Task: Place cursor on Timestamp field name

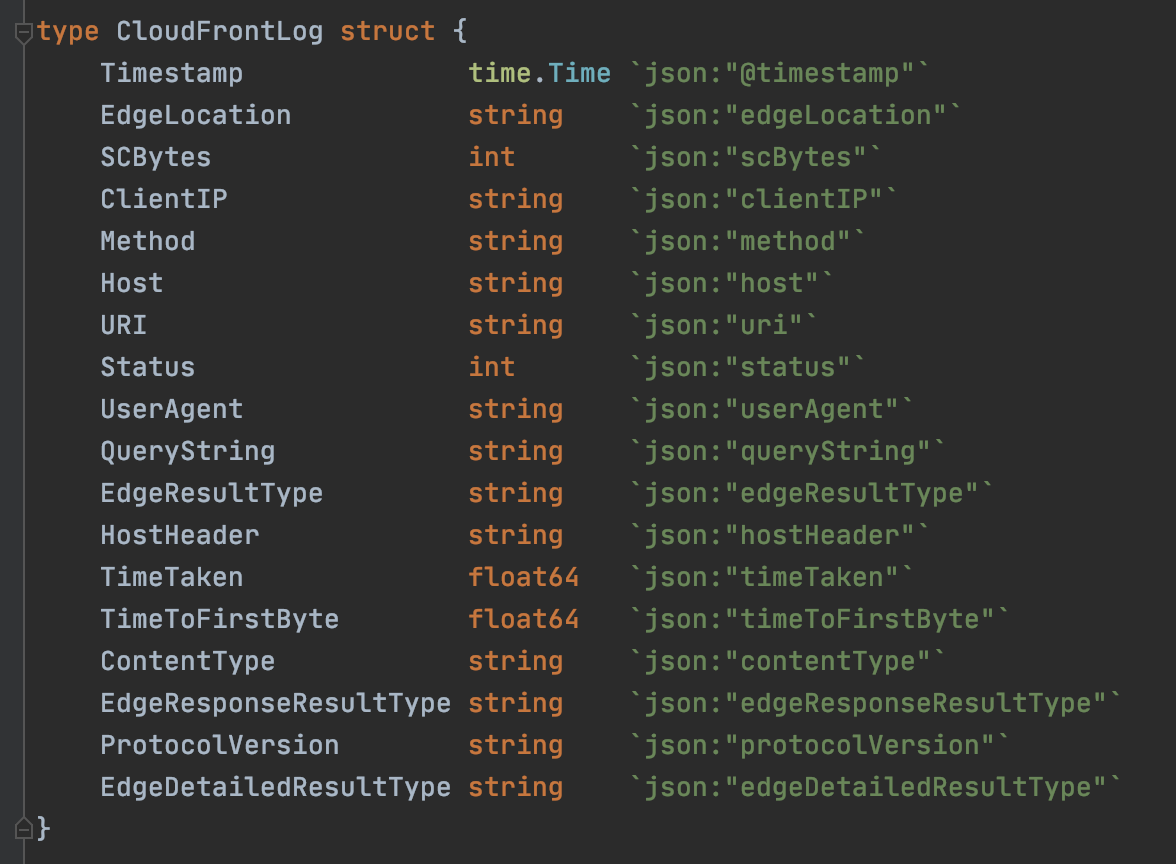Action: pos(172,74)
